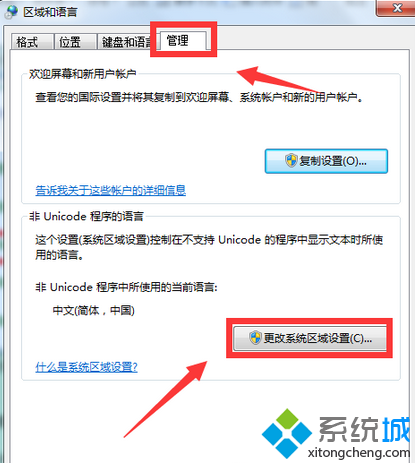Open 更改系统区域设置(C)... dialog
Screen dimensions: 415x463
click(310, 338)
